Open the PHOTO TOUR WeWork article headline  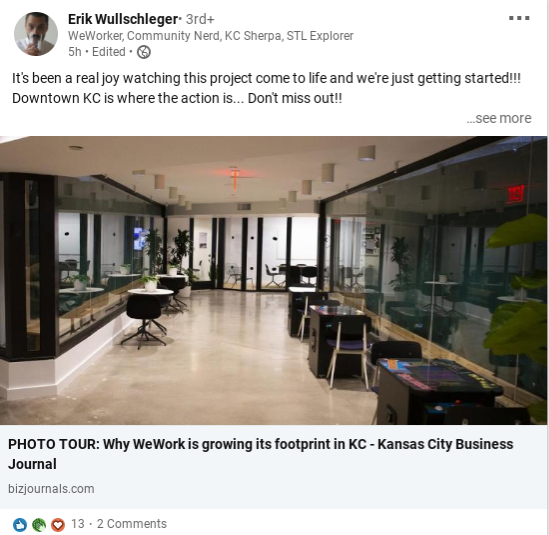(260, 454)
